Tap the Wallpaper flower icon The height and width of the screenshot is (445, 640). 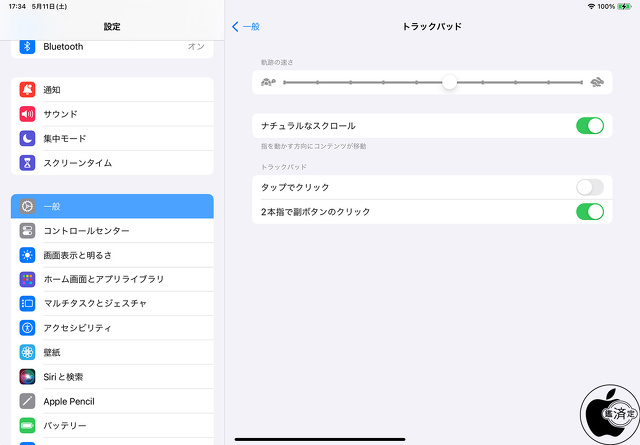pos(27,352)
